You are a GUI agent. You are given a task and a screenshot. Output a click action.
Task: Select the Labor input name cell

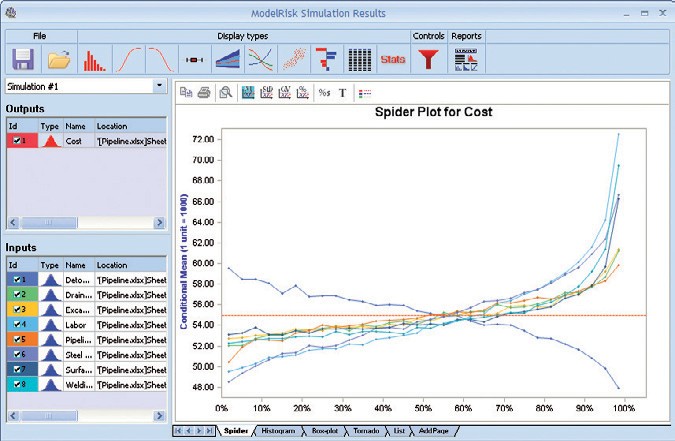click(78, 325)
